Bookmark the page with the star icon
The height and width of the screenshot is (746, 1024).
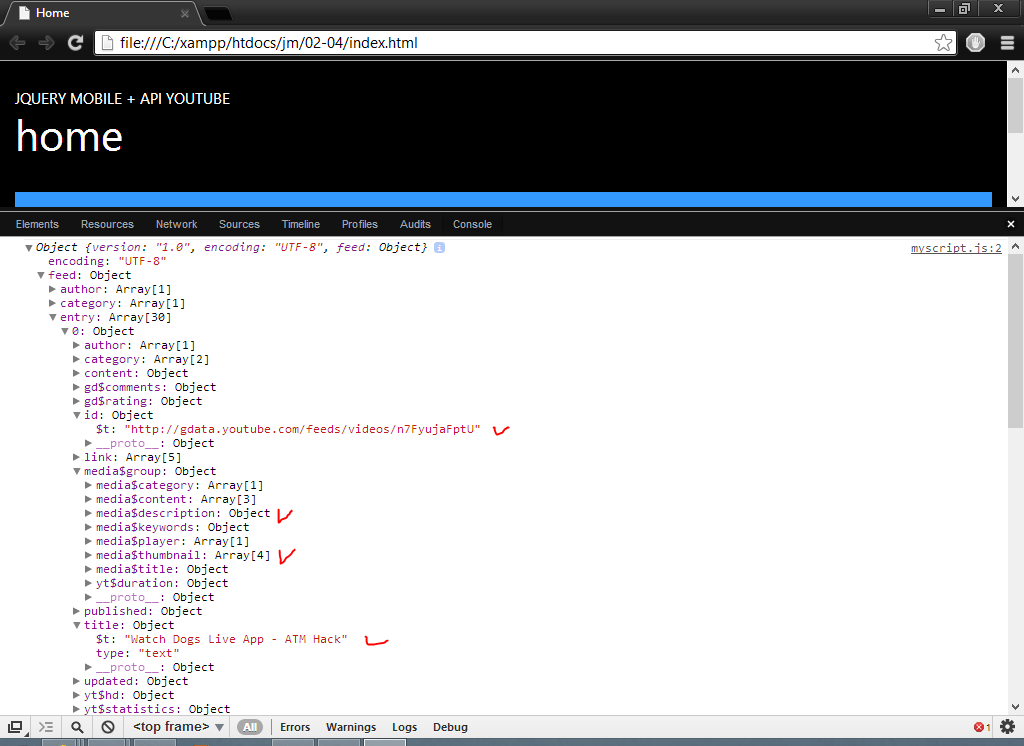943,43
